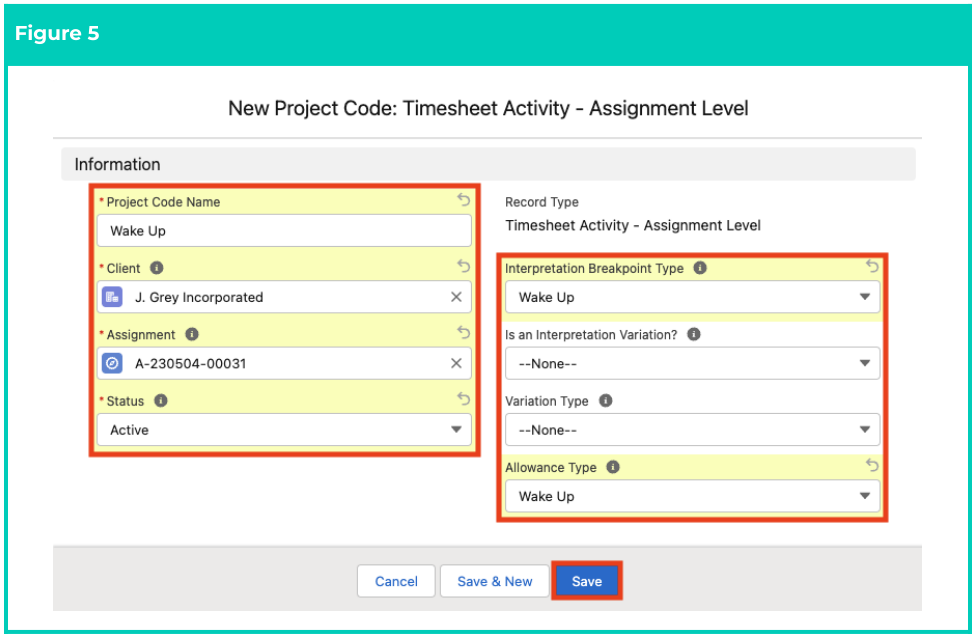Open the Allowance Type dropdown

[693, 496]
